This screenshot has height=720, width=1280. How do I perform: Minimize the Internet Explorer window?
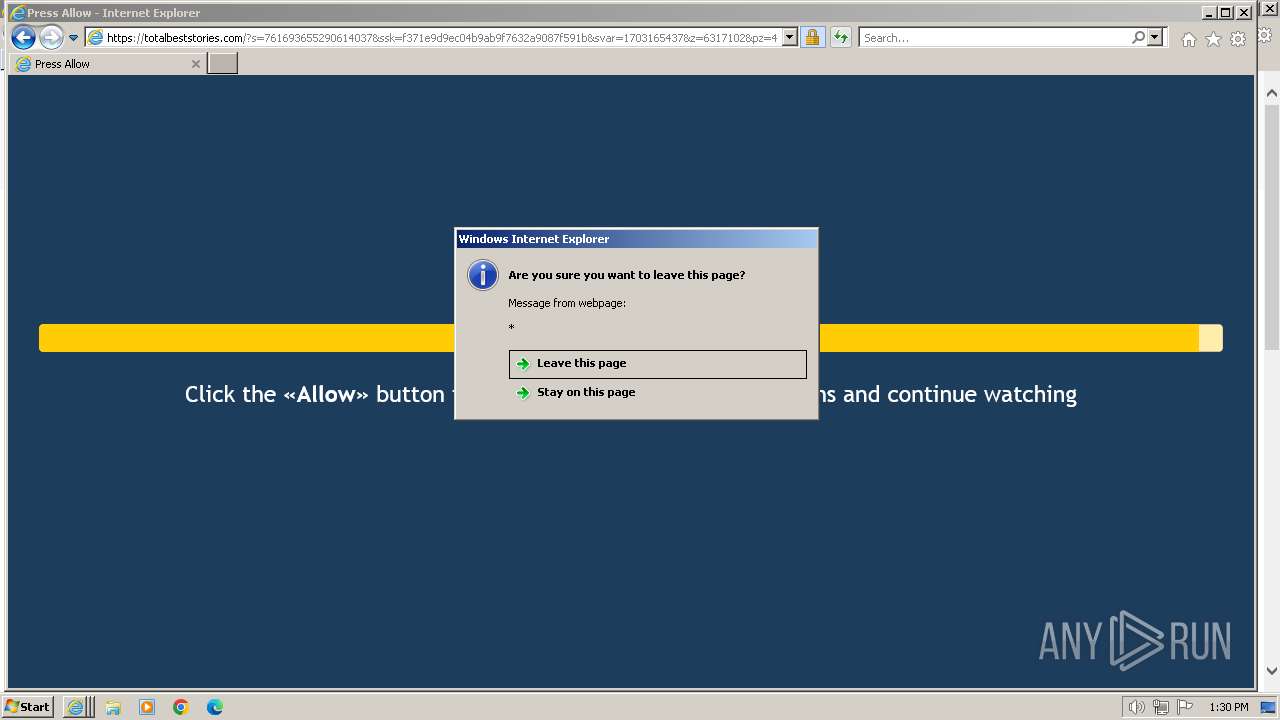coord(1209,13)
